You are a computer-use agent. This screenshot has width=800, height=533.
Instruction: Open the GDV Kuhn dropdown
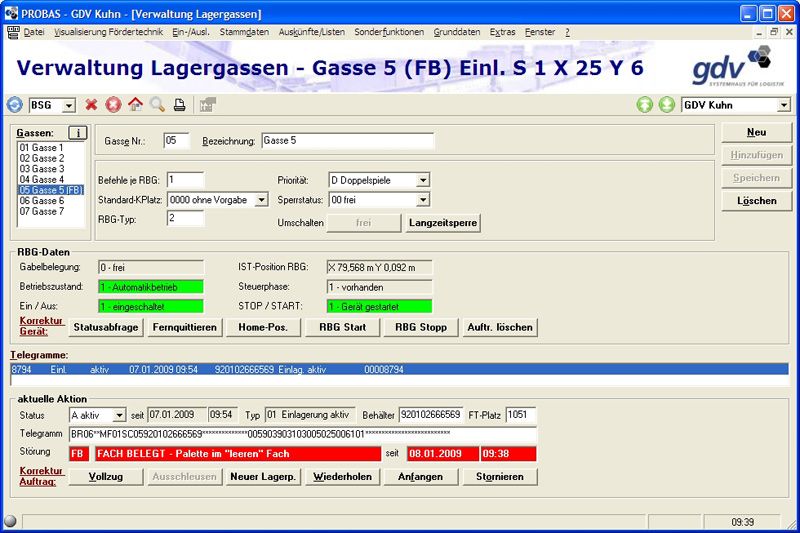[784, 106]
